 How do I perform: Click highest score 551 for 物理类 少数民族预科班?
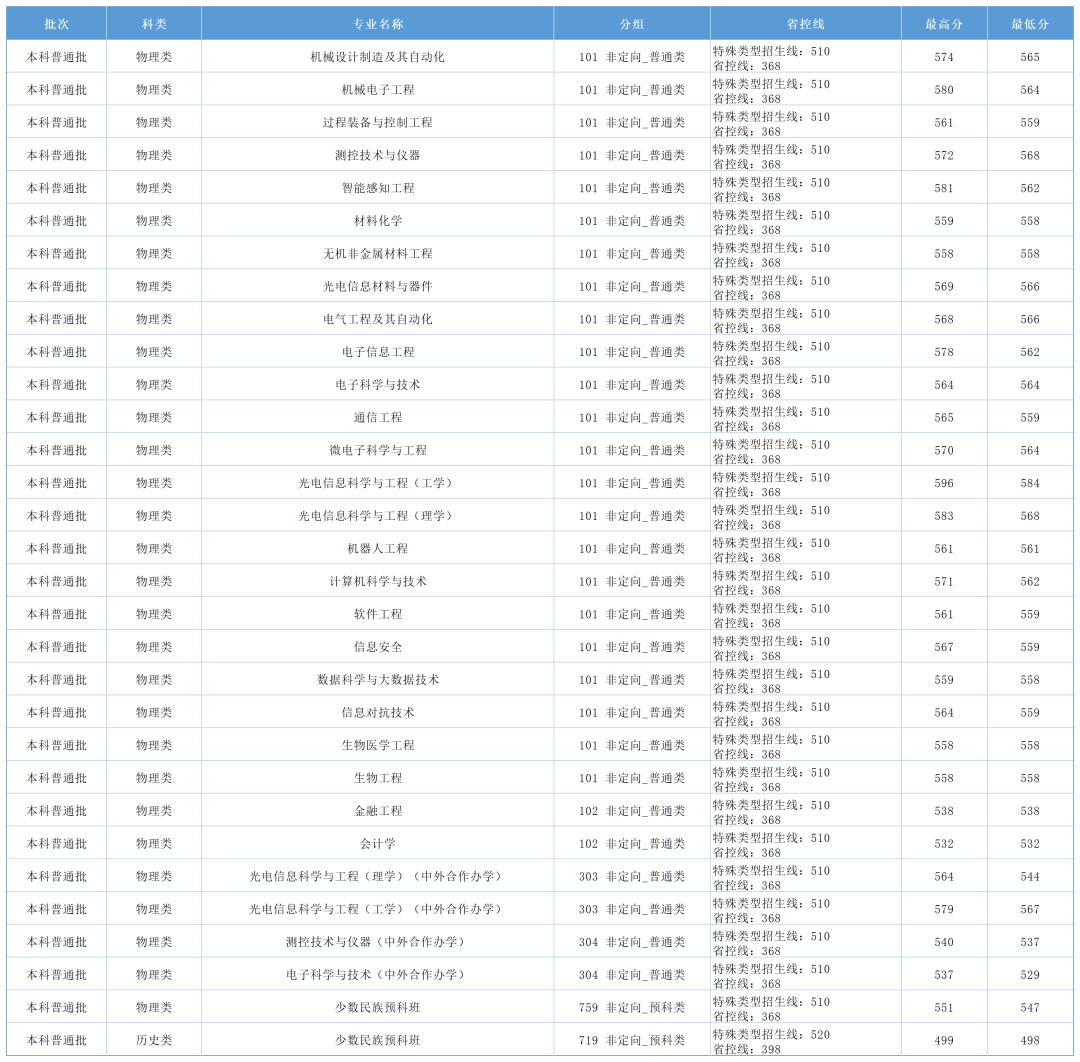click(x=944, y=1007)
